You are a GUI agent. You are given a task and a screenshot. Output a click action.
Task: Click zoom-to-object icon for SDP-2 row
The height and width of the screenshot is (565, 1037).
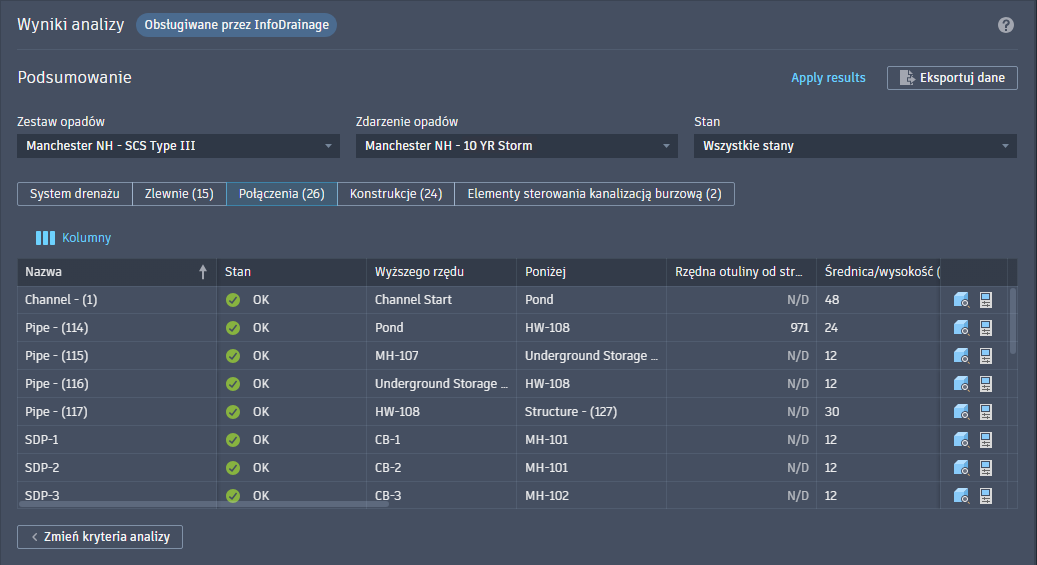point(962,467)
